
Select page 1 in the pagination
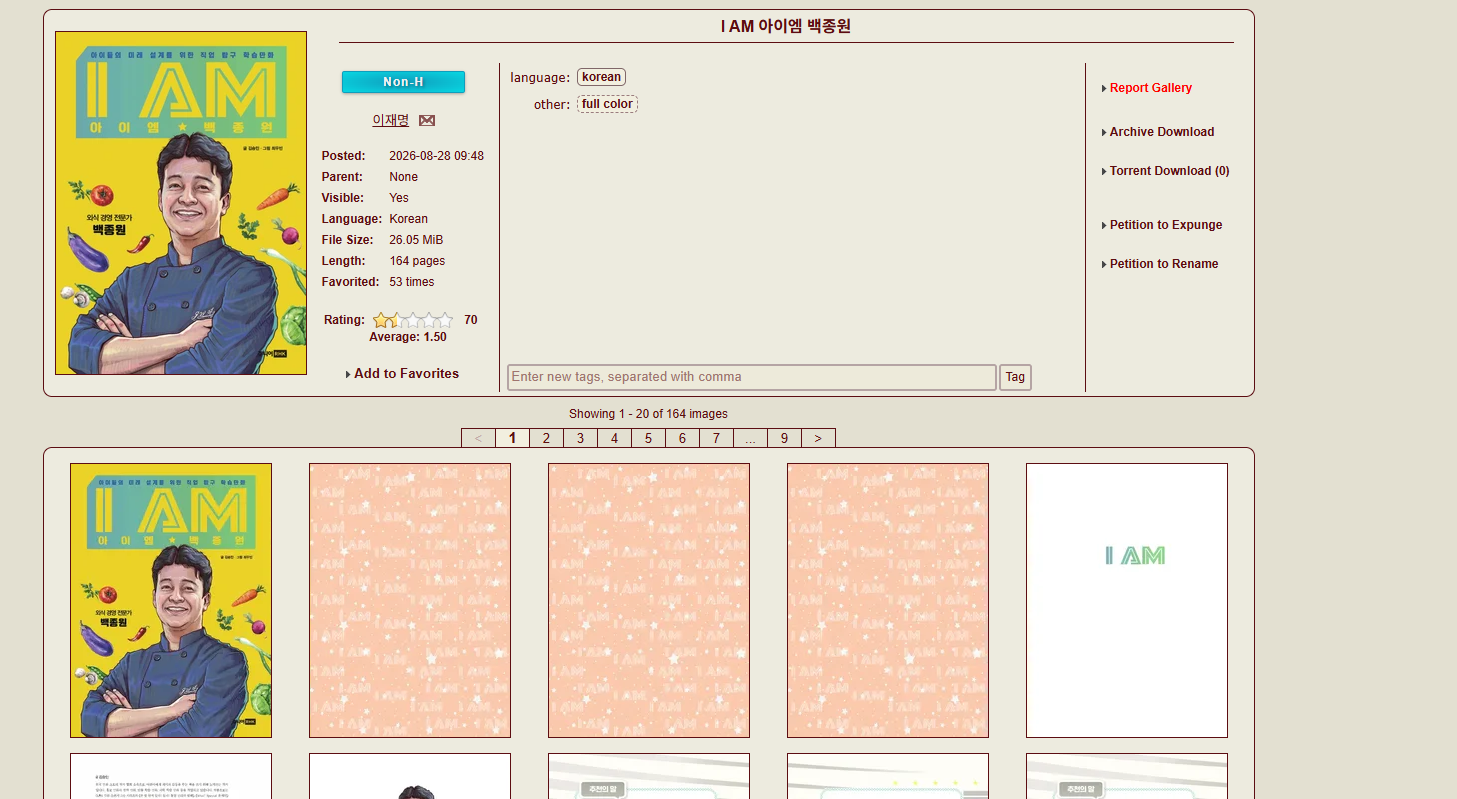(512, 438)
